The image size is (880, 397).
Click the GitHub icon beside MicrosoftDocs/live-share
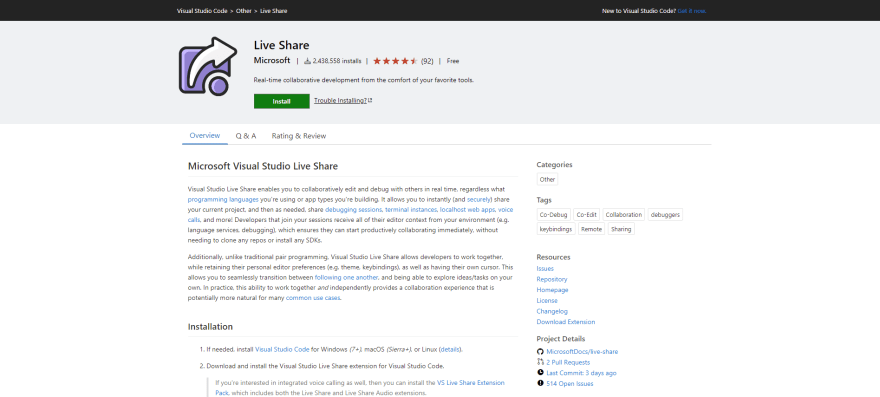pyautogui.click(x=540, y=351)
